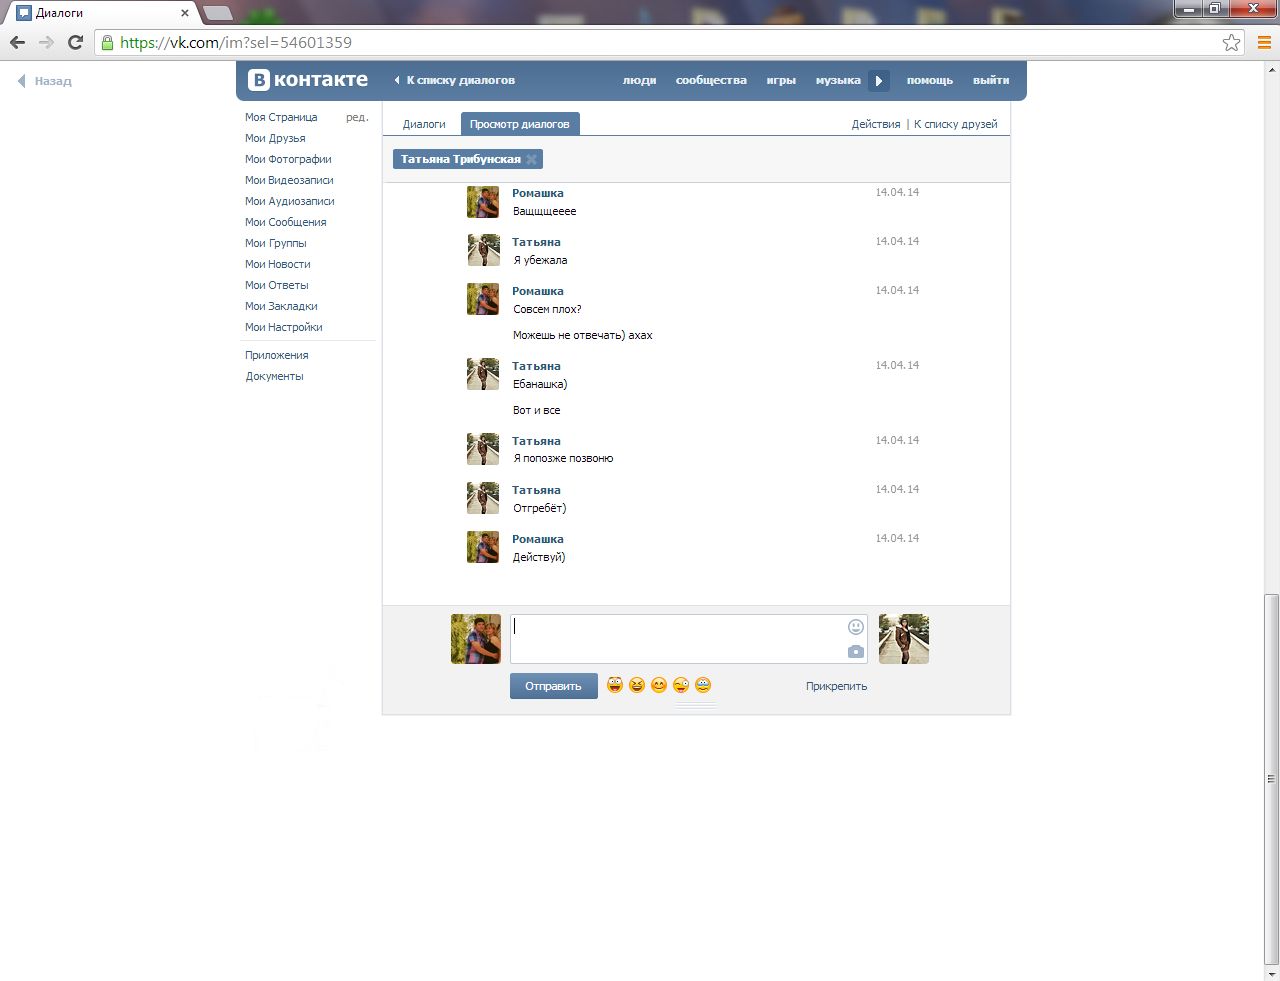Go to К списку друзей
Screen dimensions: 1280x981
tap(956, 124)
